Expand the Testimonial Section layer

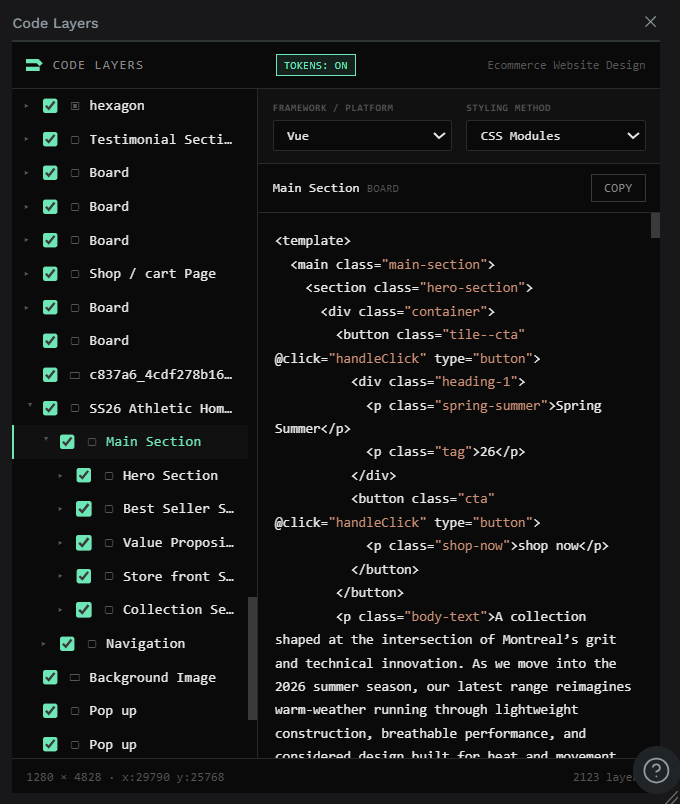tap(26, 139)
